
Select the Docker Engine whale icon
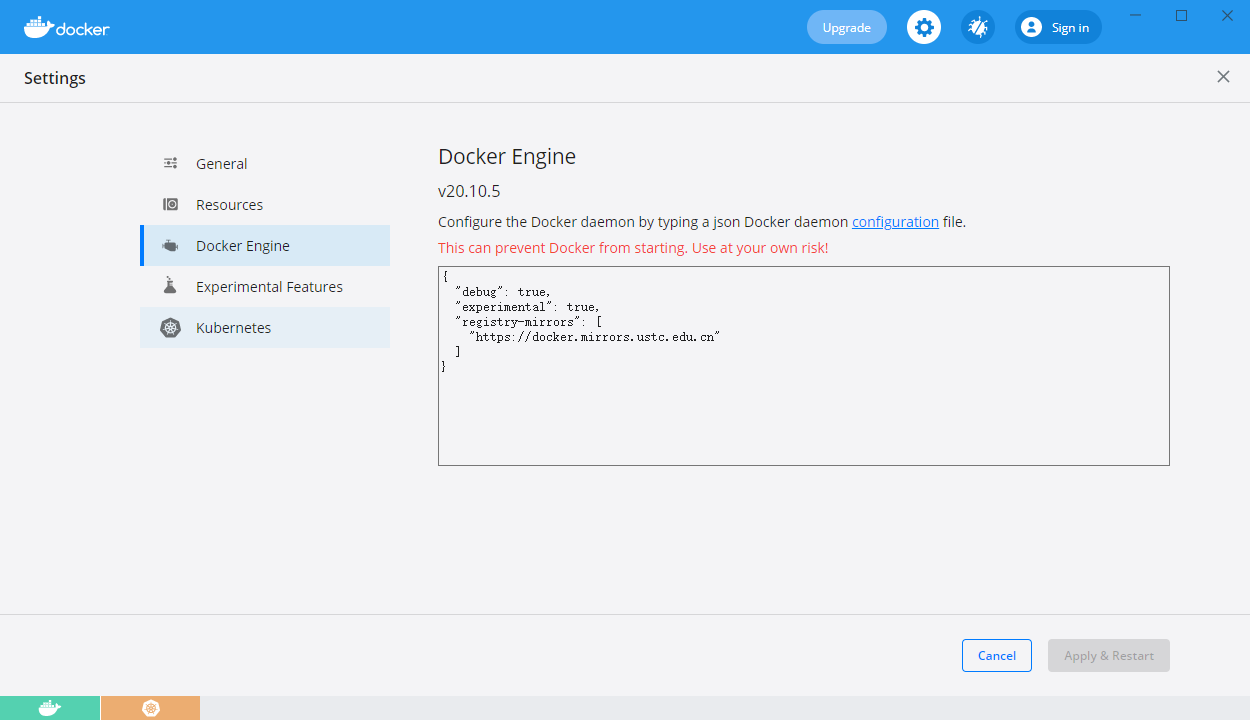(x=170, y=245)
